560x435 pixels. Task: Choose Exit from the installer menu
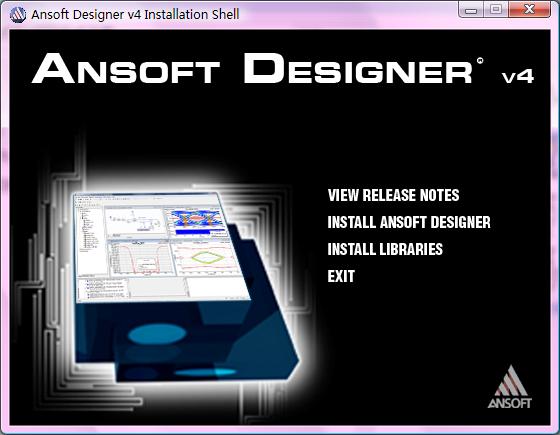click(341, 276)
